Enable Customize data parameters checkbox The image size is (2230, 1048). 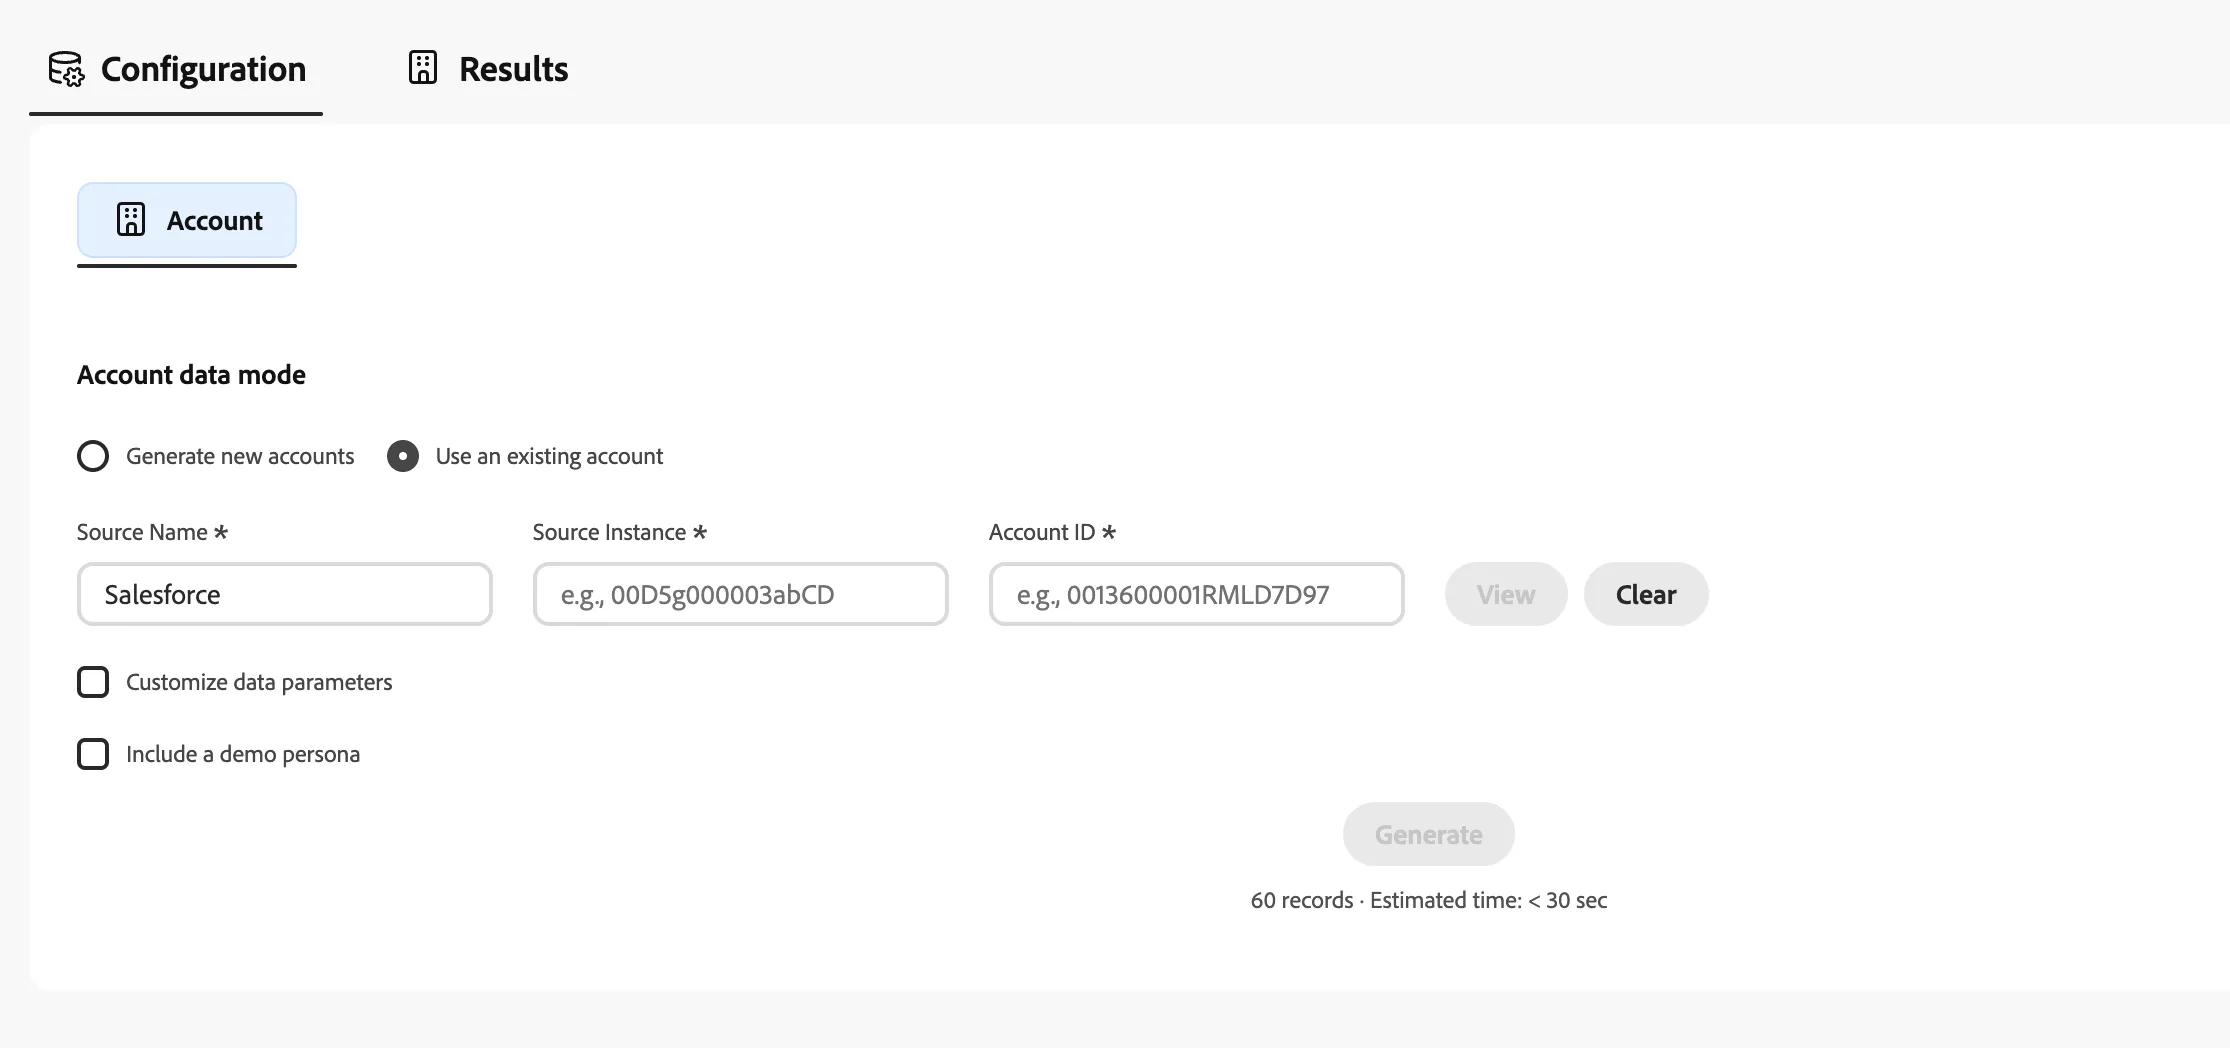pyautogui.click(x=93, y=682)
